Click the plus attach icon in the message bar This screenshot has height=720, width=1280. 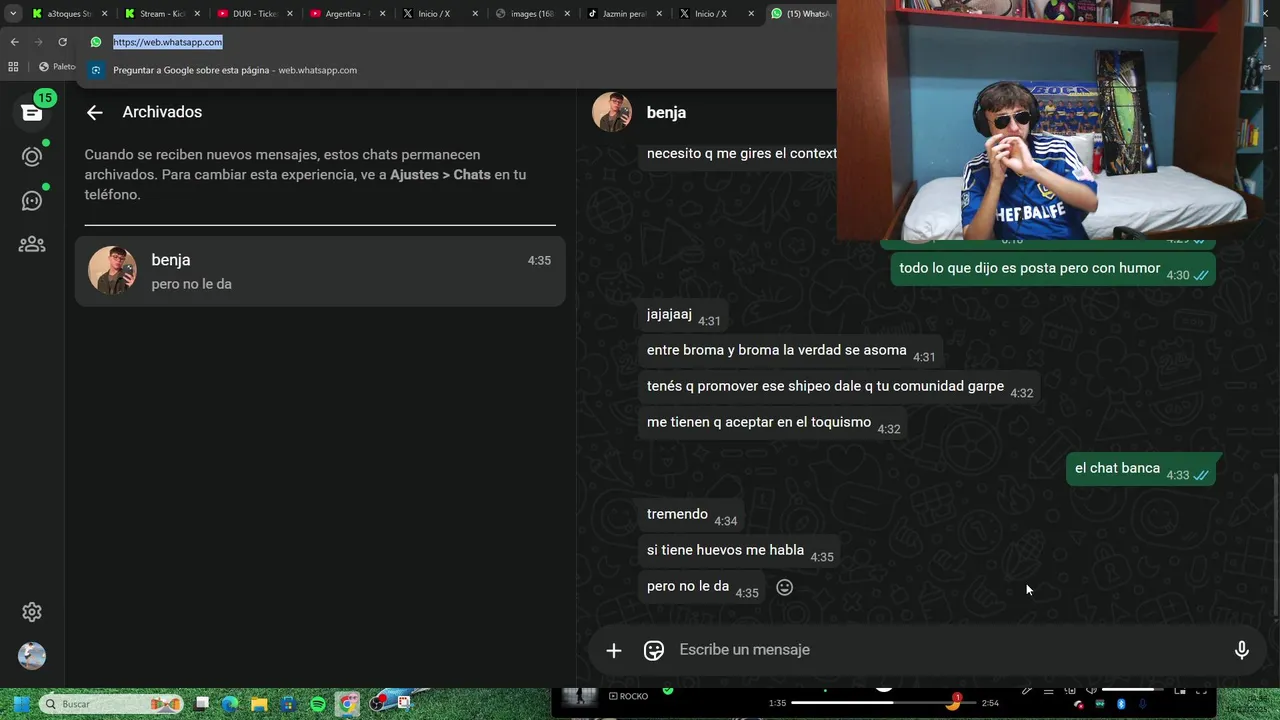pyautogui.click(x=614, y=650)
